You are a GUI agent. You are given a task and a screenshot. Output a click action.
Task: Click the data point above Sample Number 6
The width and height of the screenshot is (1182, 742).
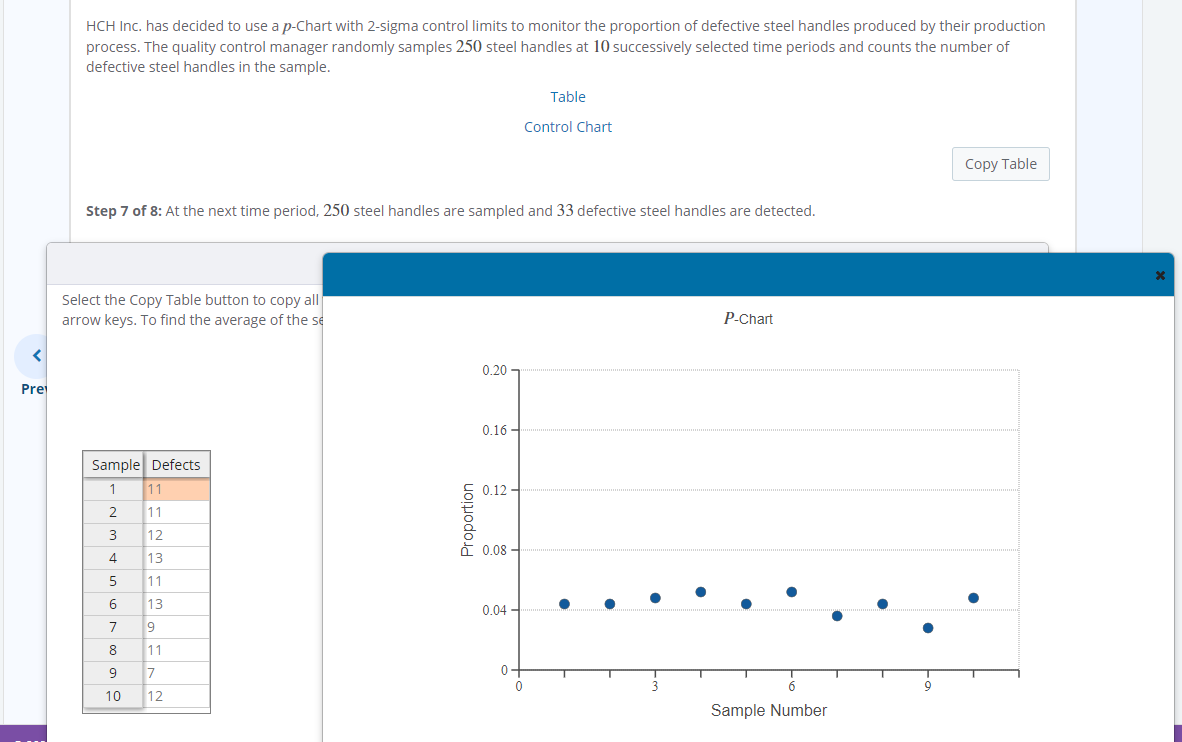[791, 591]
